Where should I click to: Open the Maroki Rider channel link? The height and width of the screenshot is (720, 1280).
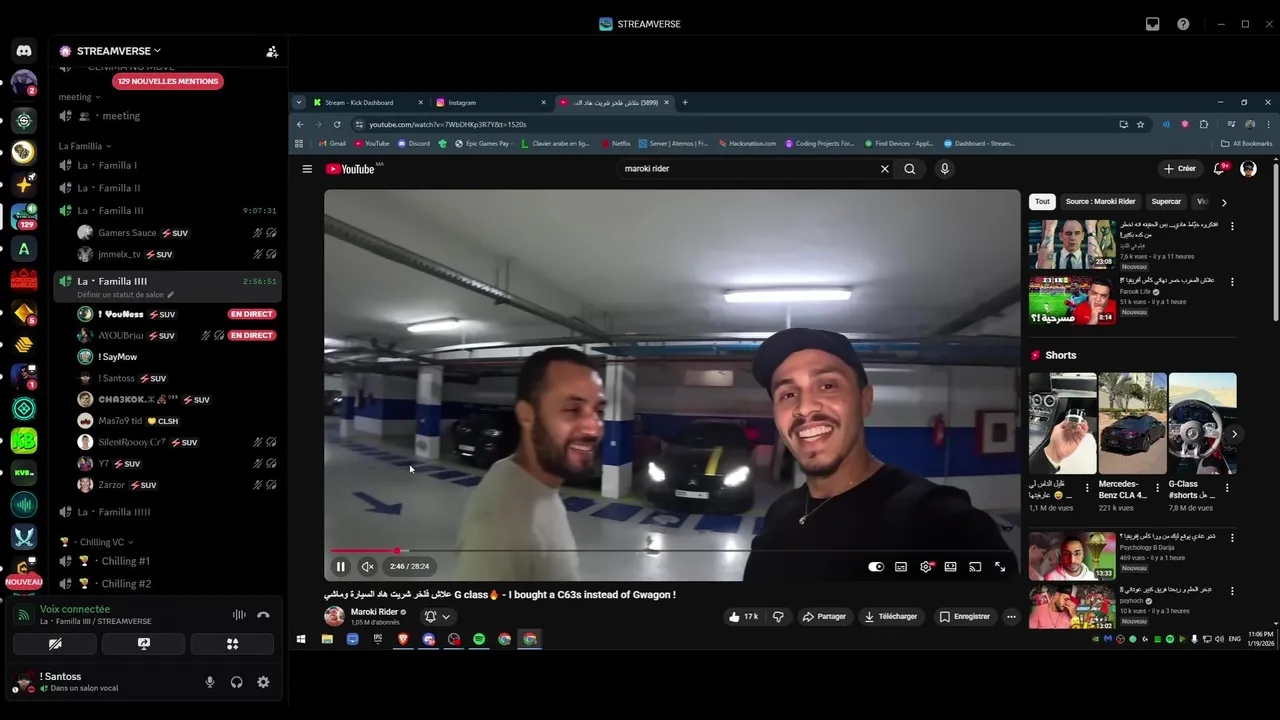pyautogui.click(x=374, y=612)
